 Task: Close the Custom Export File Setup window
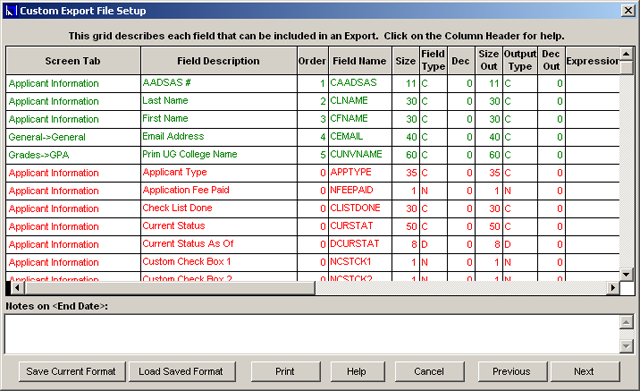(628, 10)
